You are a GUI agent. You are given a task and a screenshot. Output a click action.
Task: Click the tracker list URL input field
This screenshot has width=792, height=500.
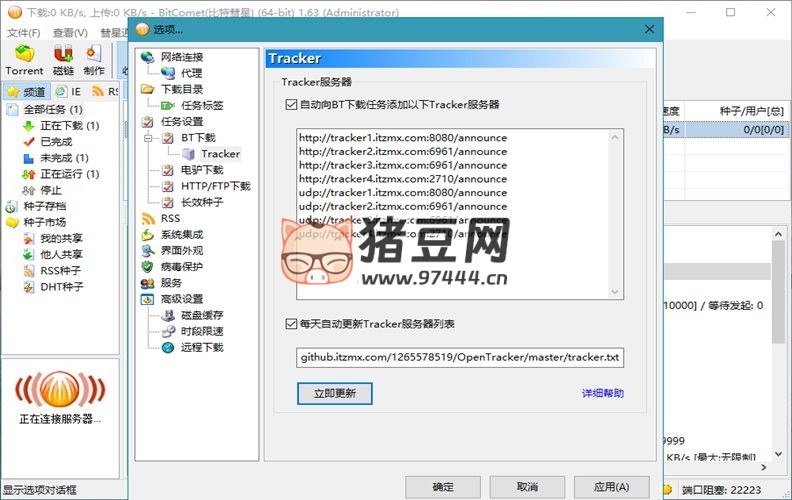(460, 357)
